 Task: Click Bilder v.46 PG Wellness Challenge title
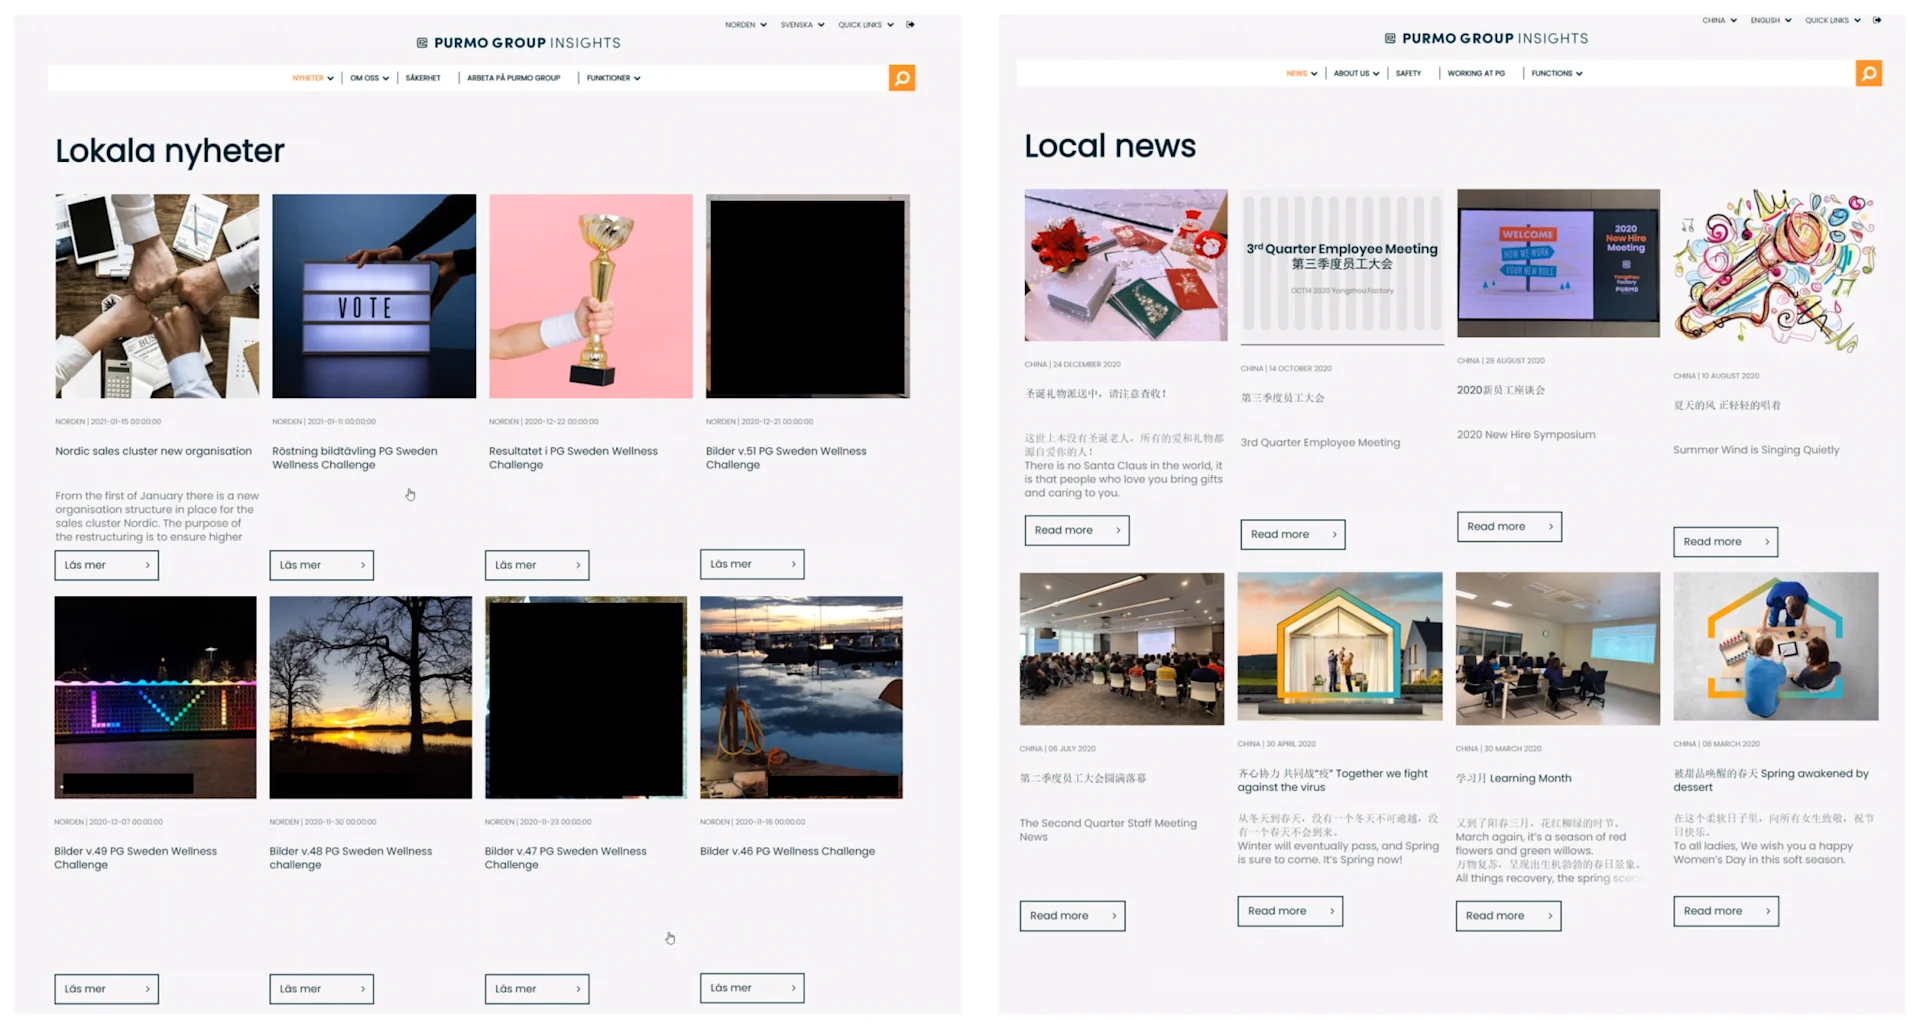coord(787,851)
